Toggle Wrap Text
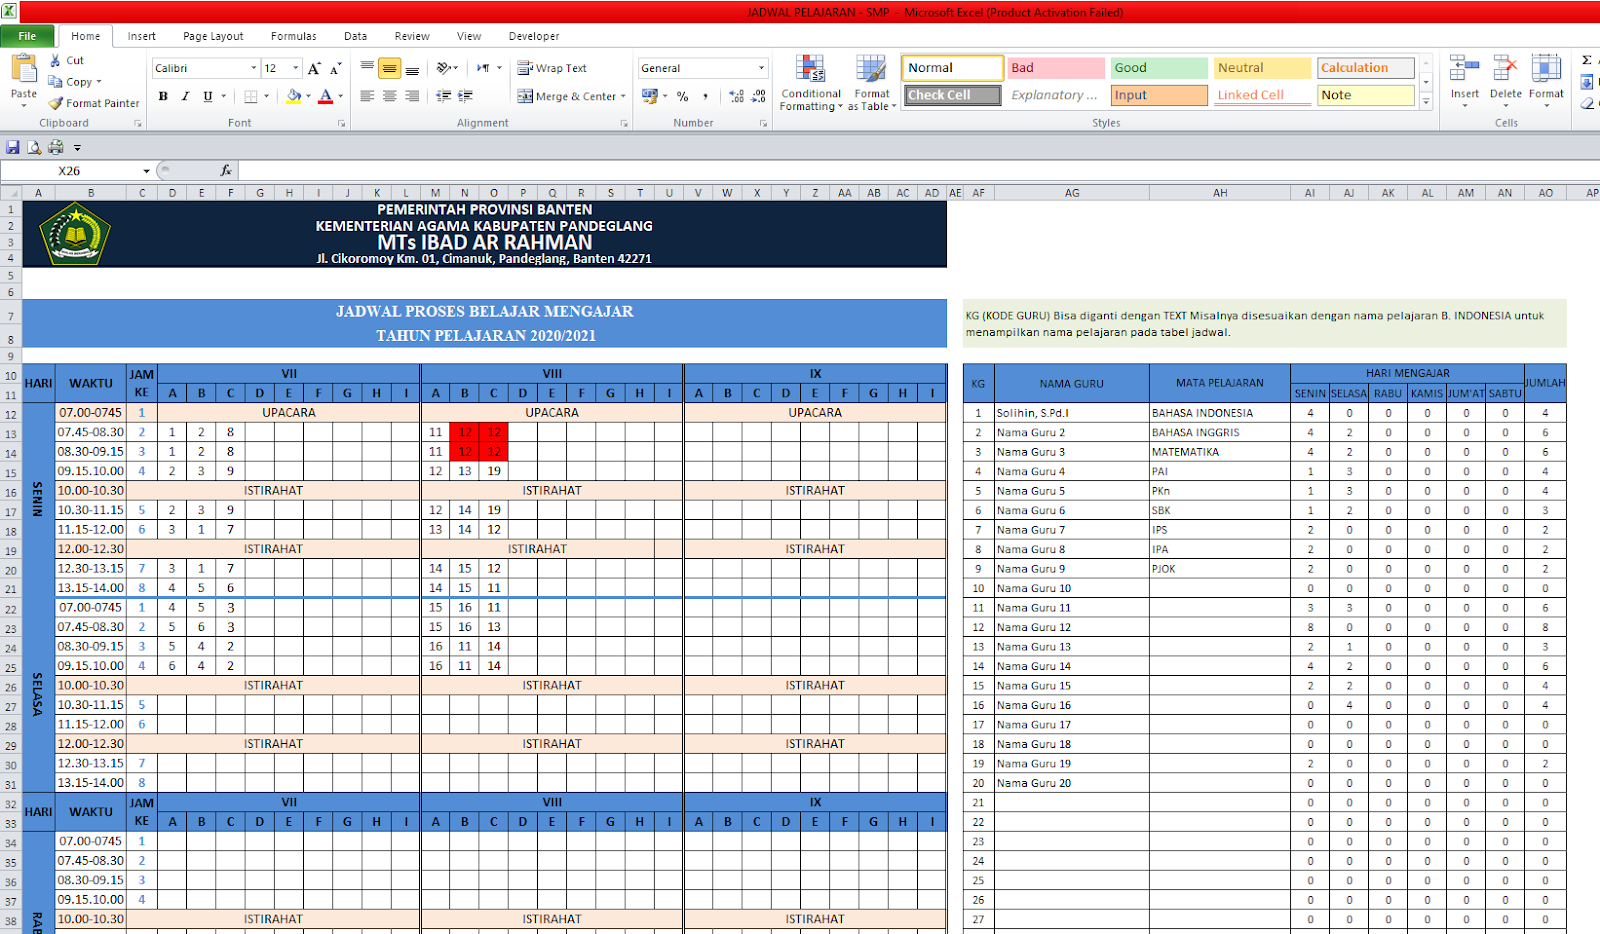 click(552, 68)
